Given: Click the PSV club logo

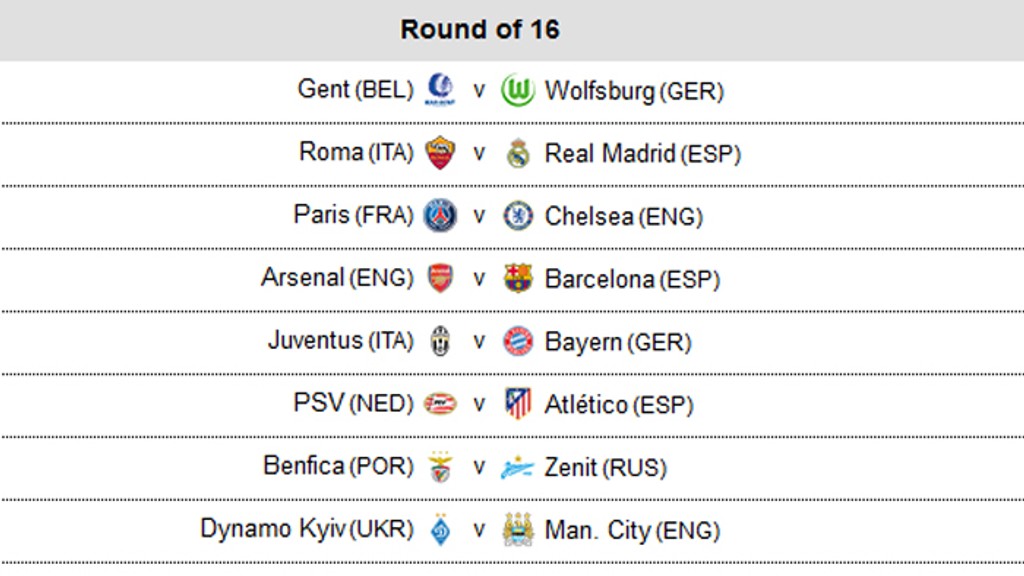Looking at the screenshot, I should click(439, 404).
